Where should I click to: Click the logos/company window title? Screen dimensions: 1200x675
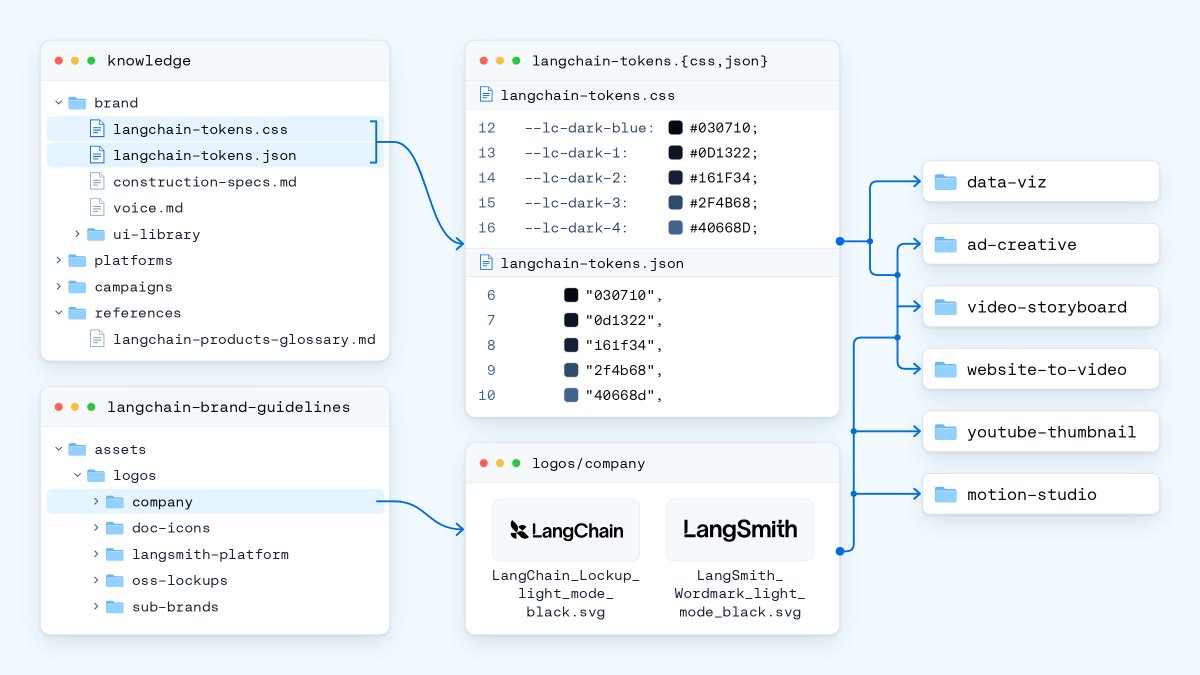589,464
